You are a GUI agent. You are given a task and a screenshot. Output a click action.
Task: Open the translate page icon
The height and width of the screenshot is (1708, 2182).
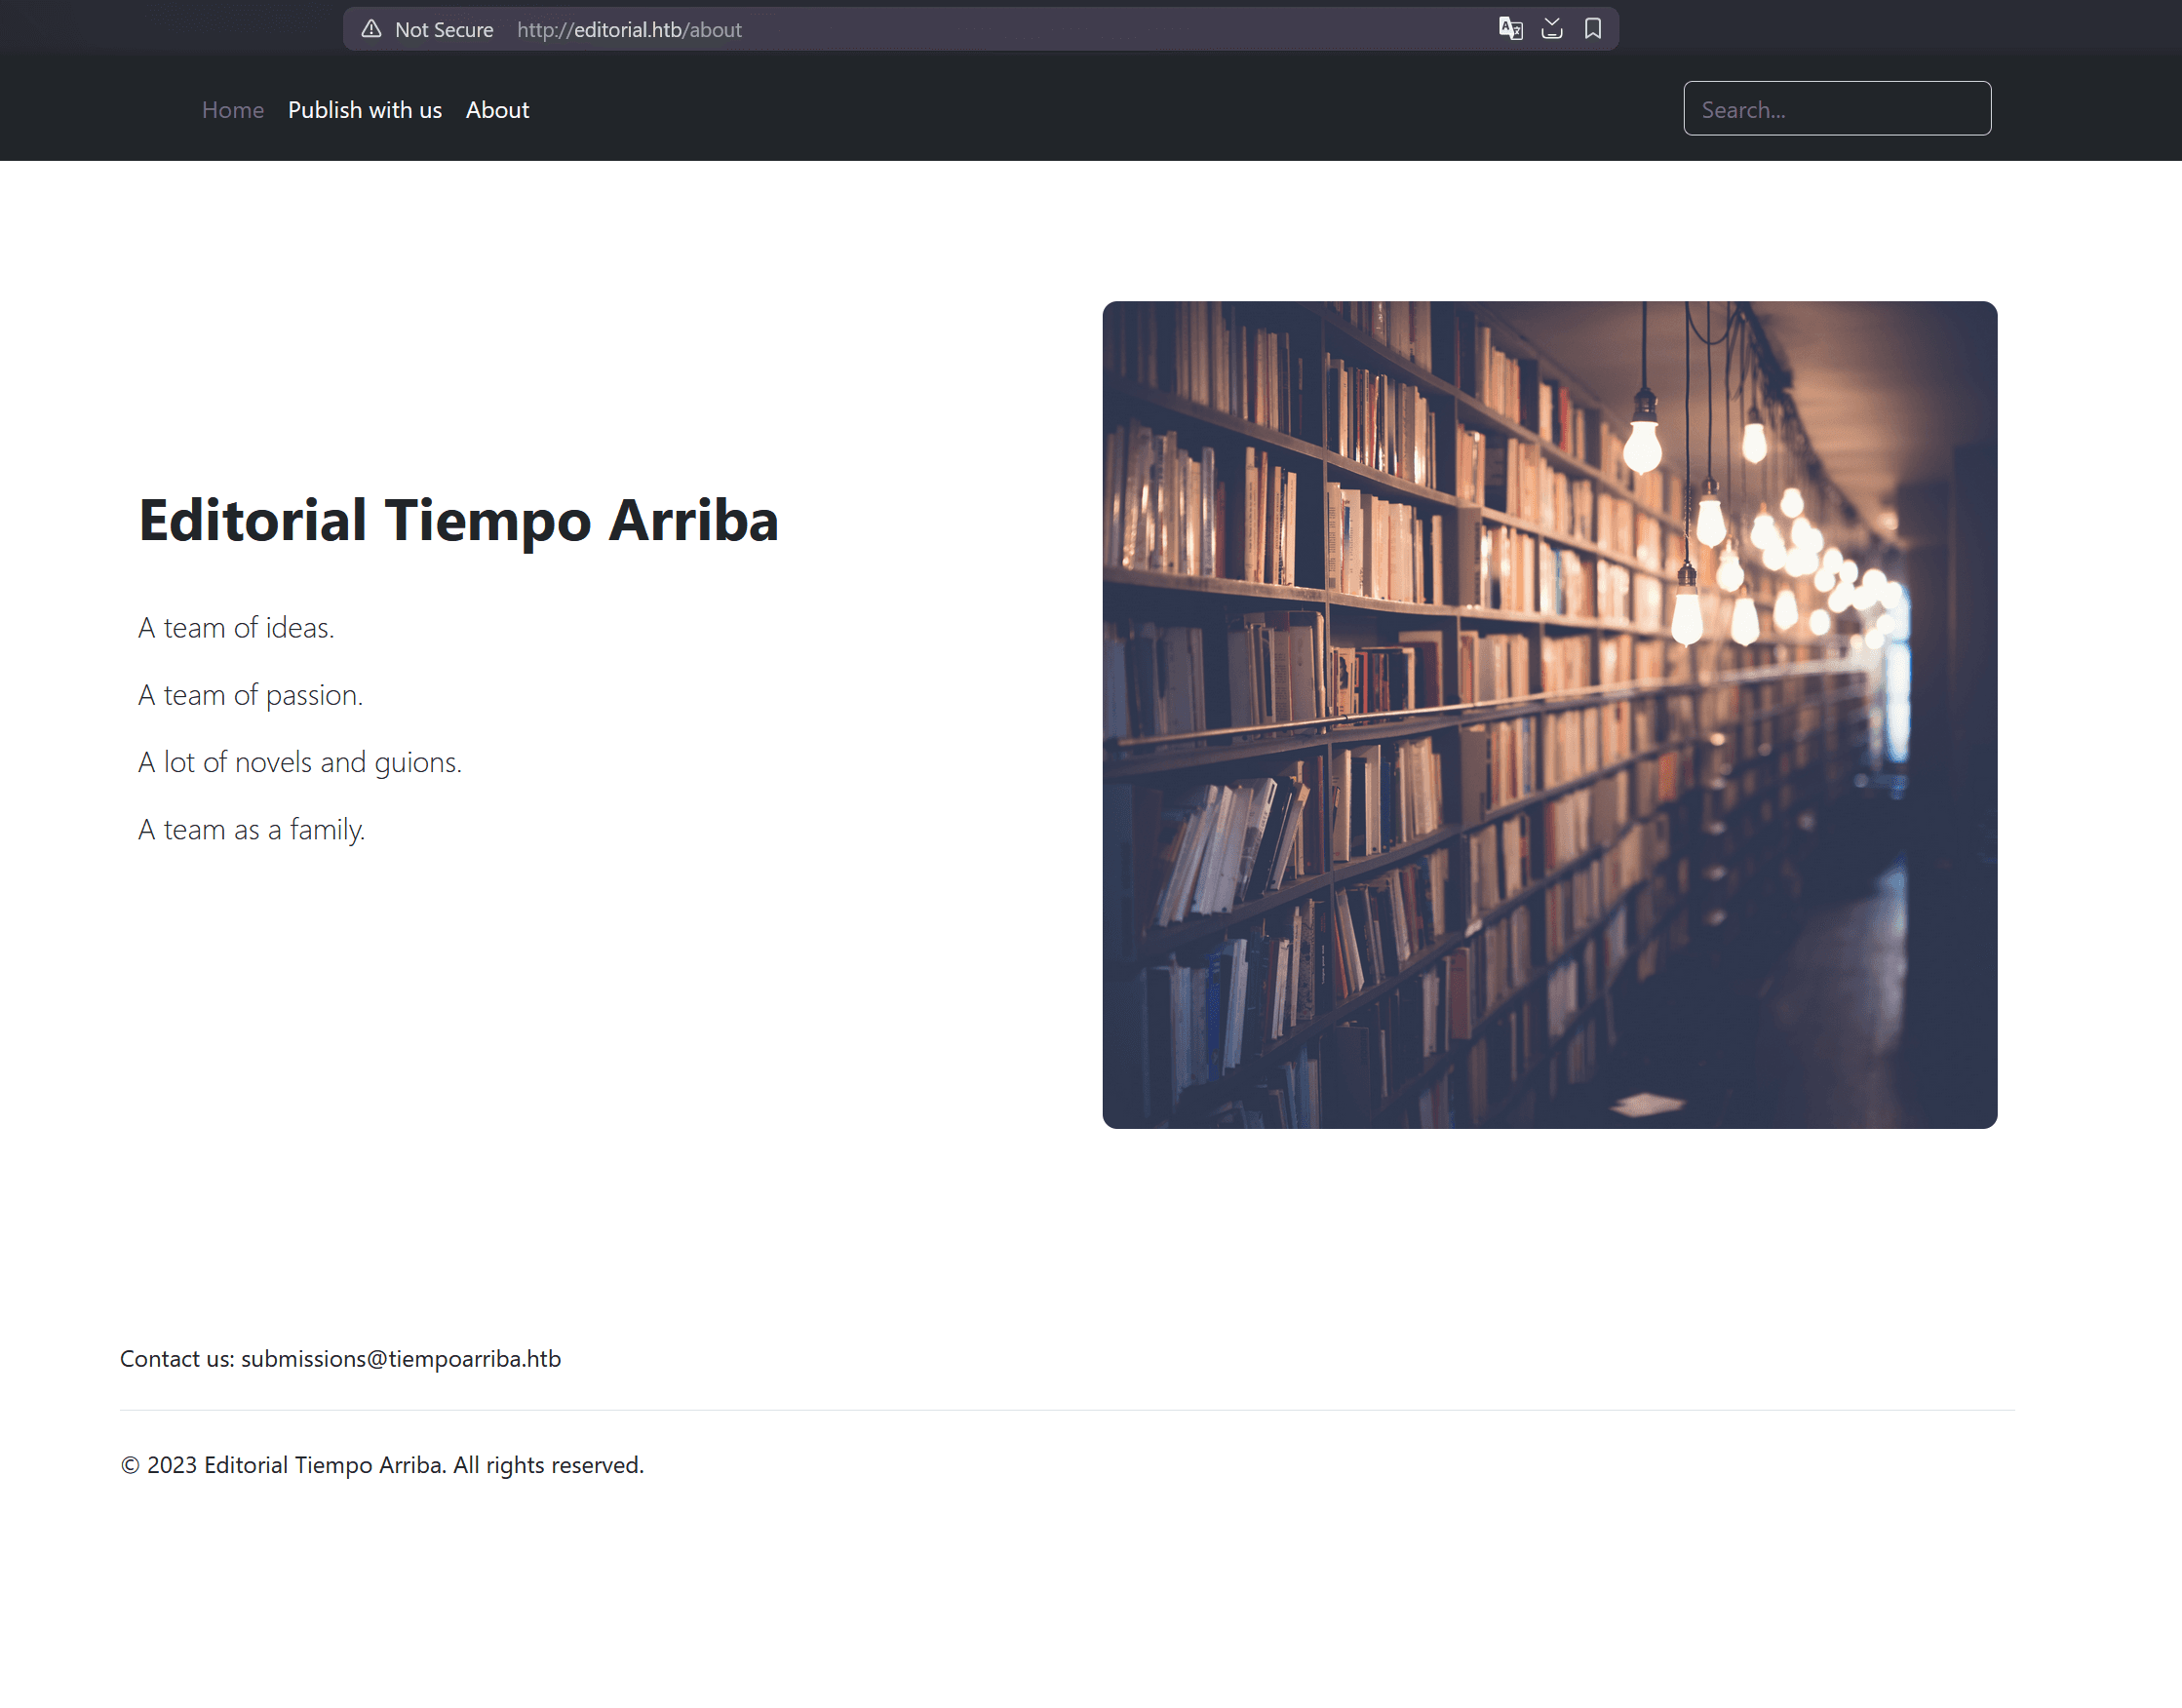[1510, 28]
